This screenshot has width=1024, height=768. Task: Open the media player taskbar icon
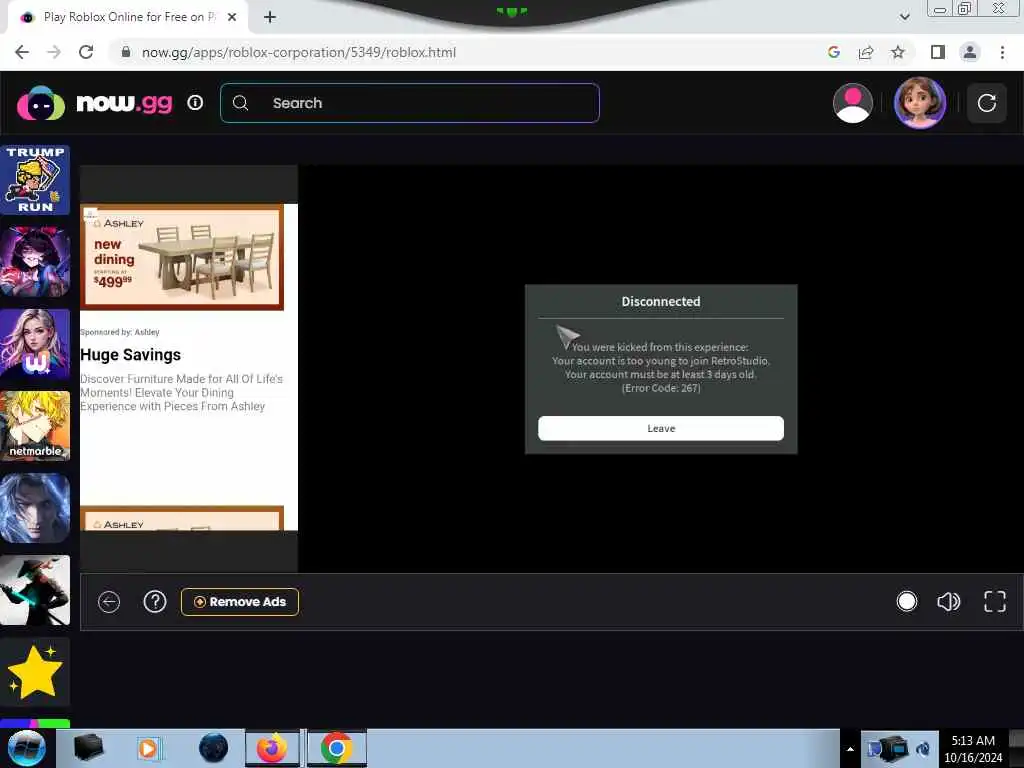pyautogui.click(x=149, y=748)
